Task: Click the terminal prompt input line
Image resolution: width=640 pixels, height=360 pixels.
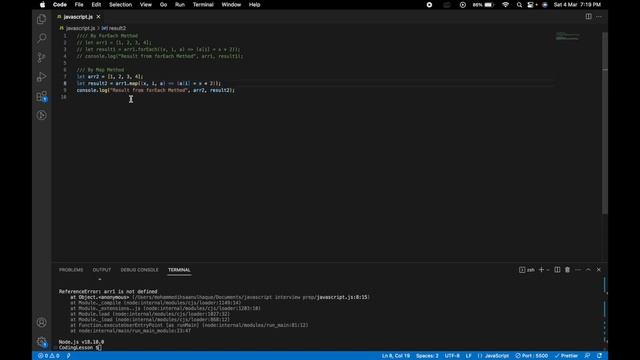Action: pyautogui.click(x=80, y=348)
